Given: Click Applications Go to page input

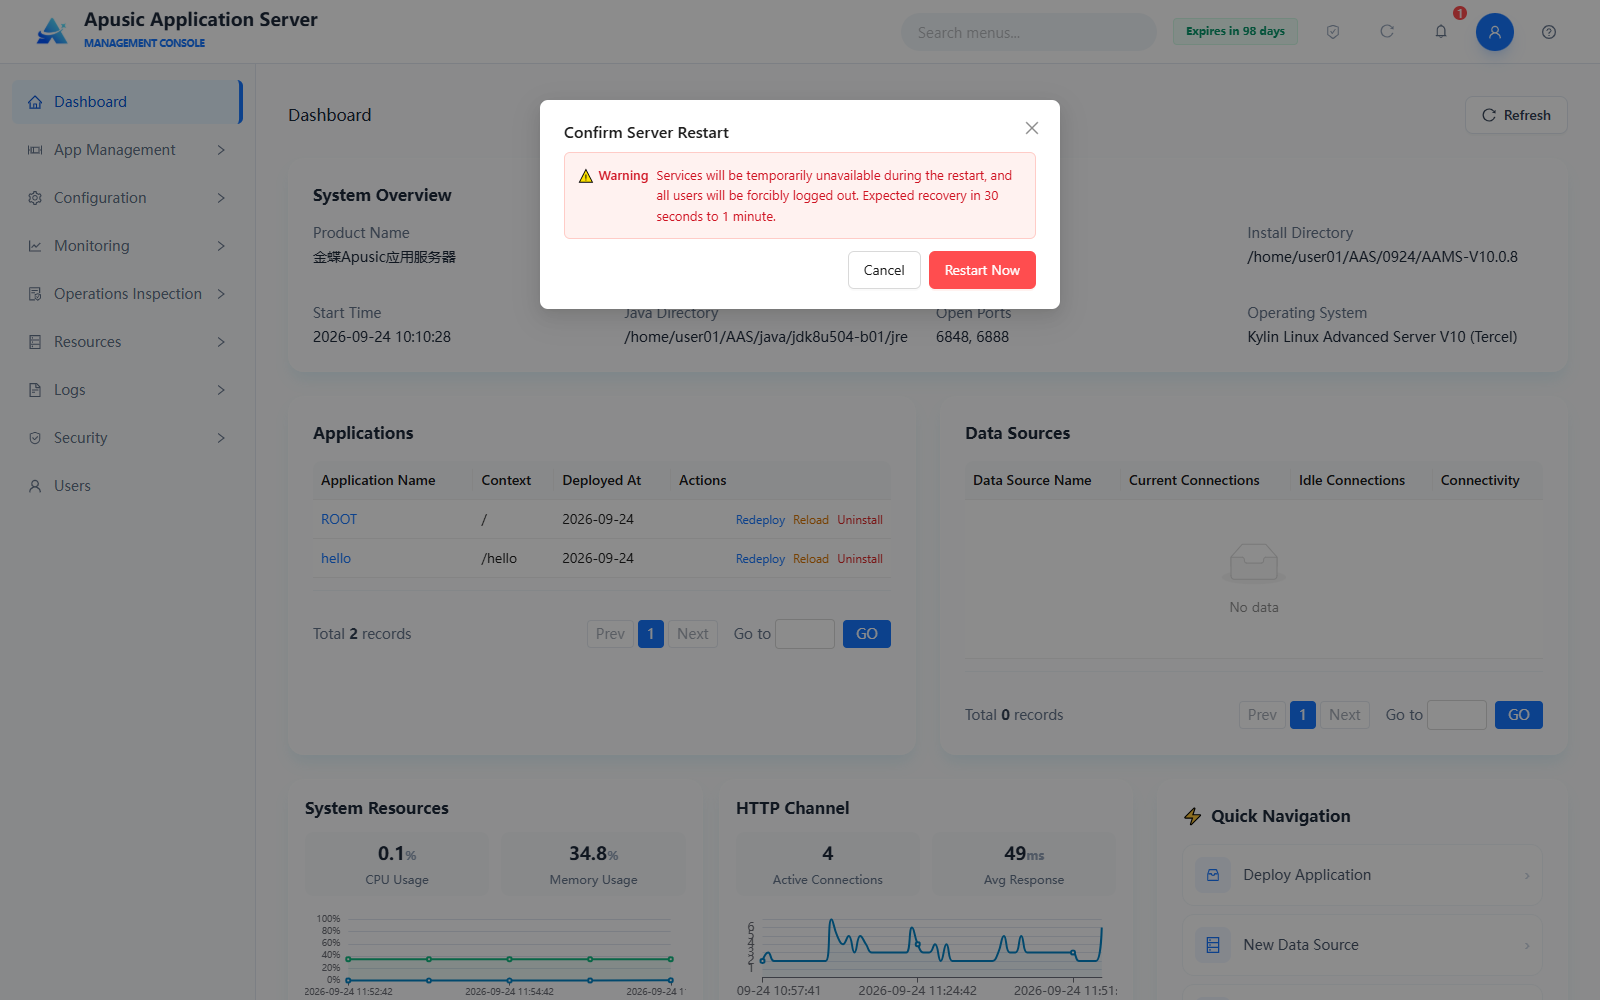Looking at the screenshot, I should (x=805, y=634).
